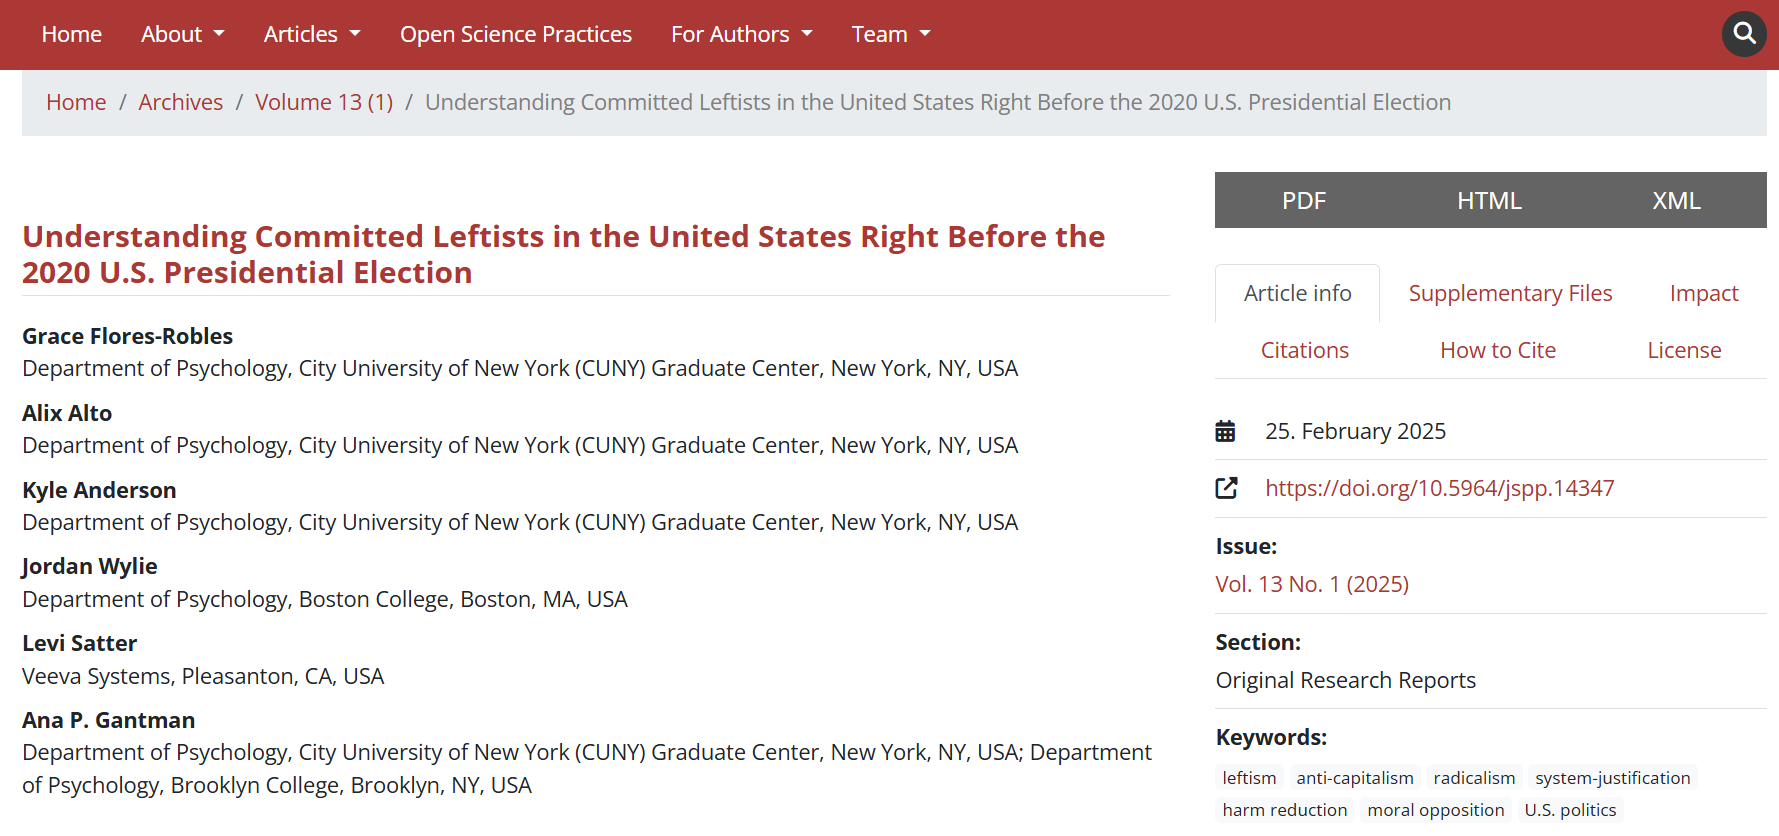Screen dimensions: 1779x836
Task: Click the external link icon beside DOI
Action: pos(1226,488)
